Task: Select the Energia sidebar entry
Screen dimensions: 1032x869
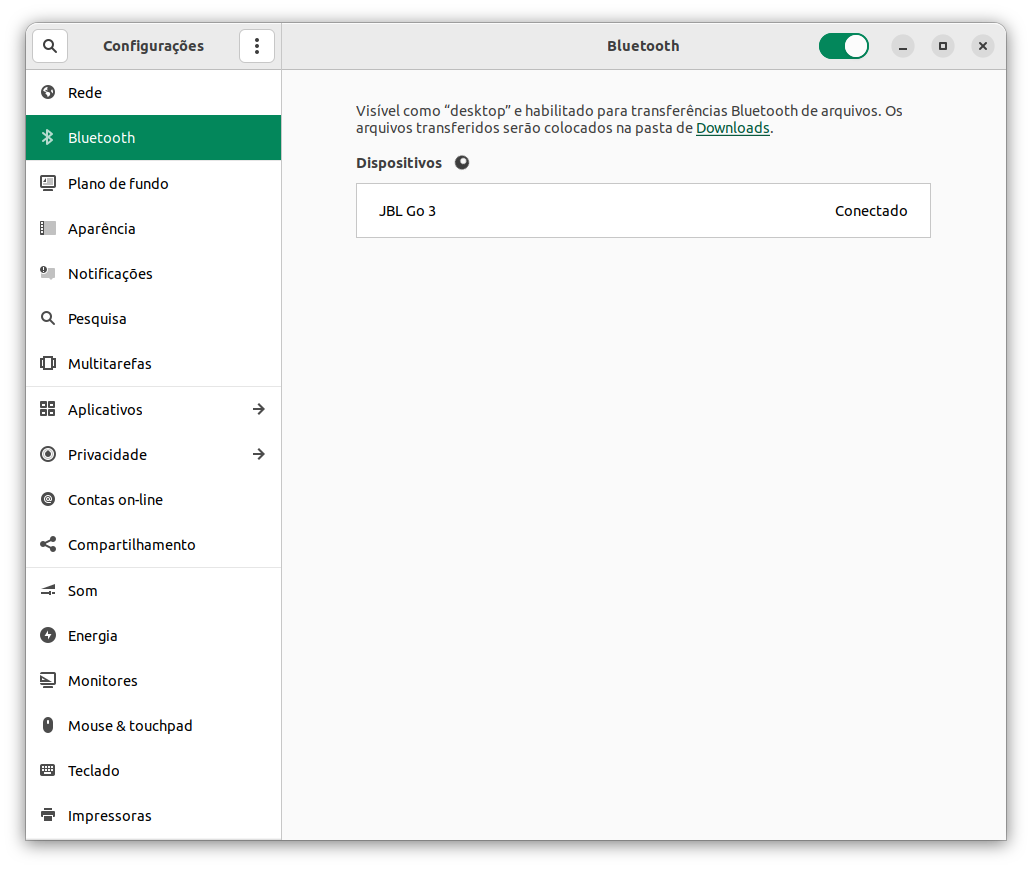Action: click(x=153, y=635)
